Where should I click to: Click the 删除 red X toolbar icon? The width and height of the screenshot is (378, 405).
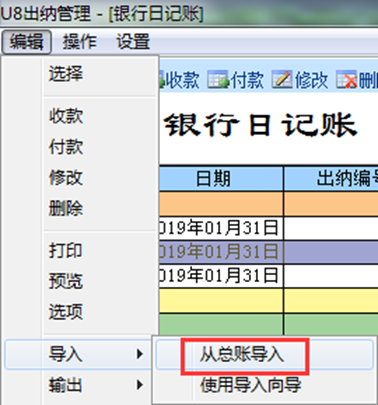click(x=346, y=80)
